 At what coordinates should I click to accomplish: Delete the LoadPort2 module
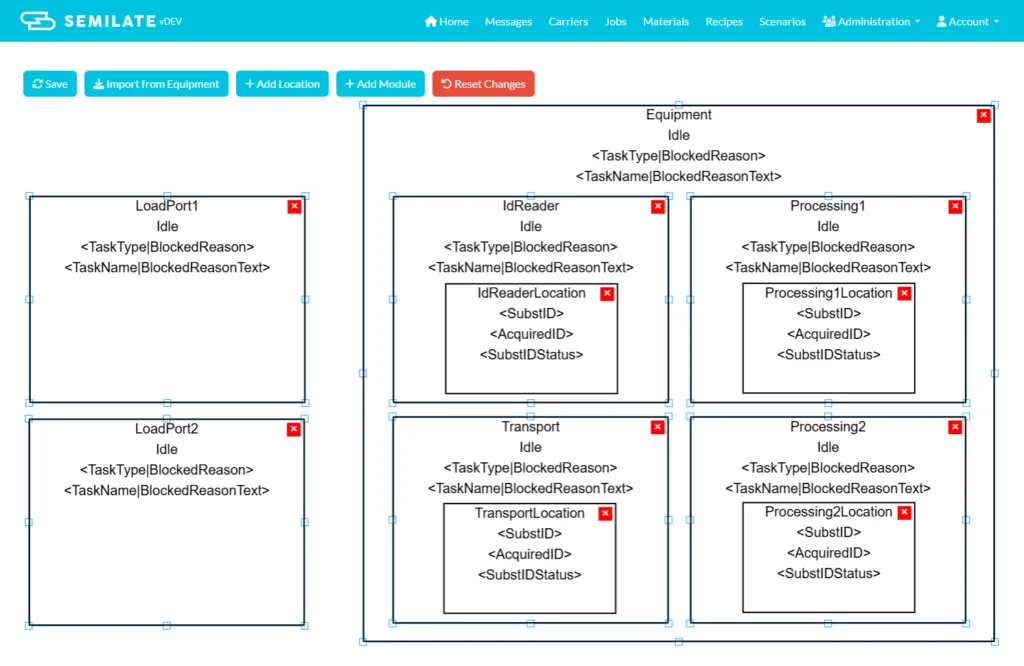coord(294,429)
